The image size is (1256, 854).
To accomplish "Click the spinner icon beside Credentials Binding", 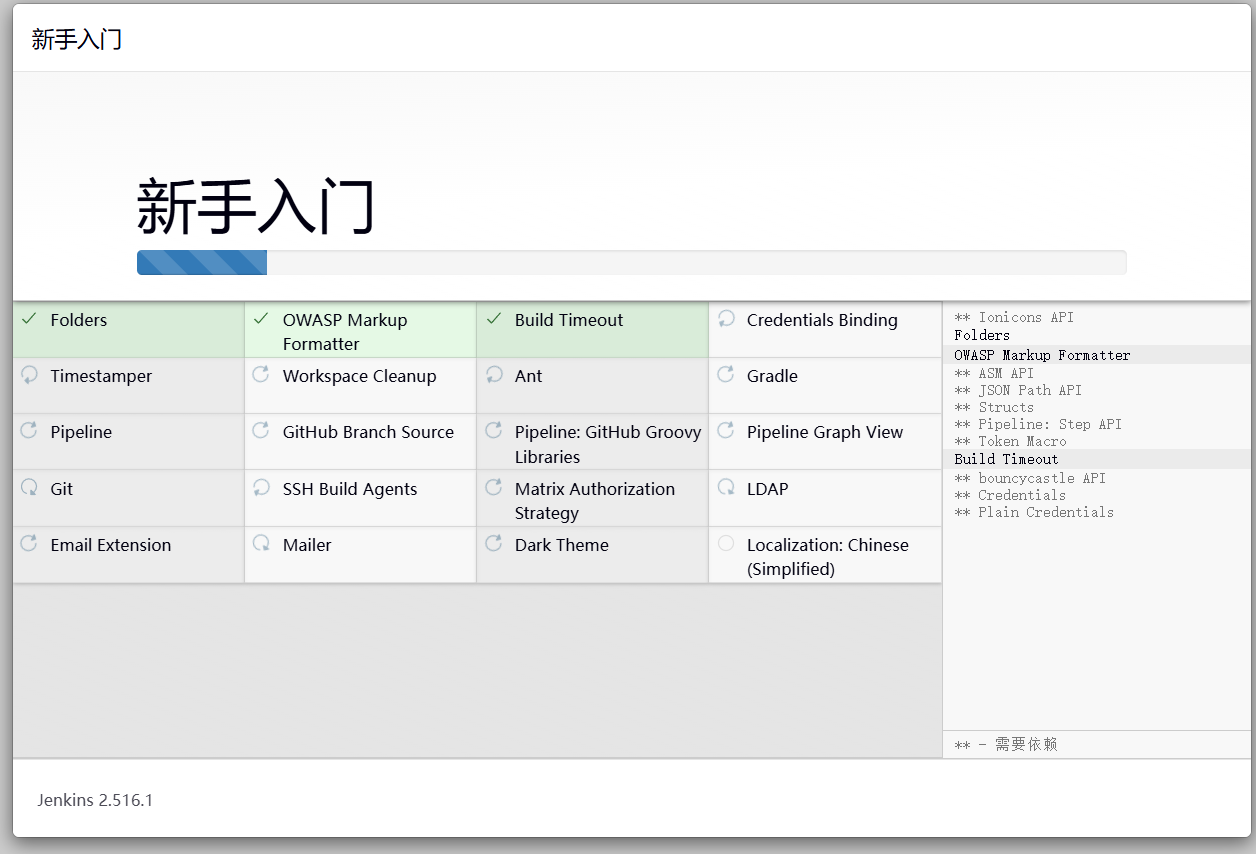I will point(726,319).
